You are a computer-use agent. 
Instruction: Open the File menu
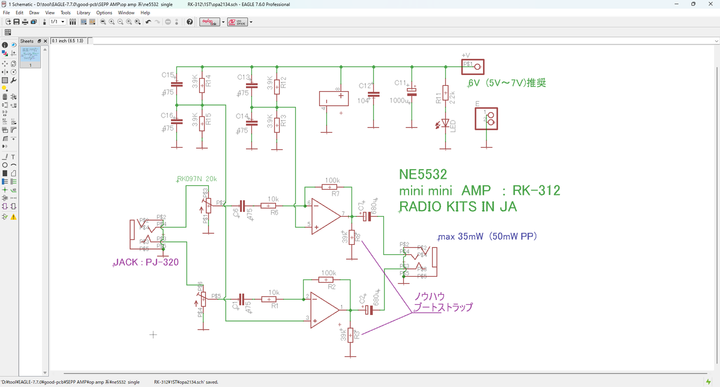click(6, 13)
